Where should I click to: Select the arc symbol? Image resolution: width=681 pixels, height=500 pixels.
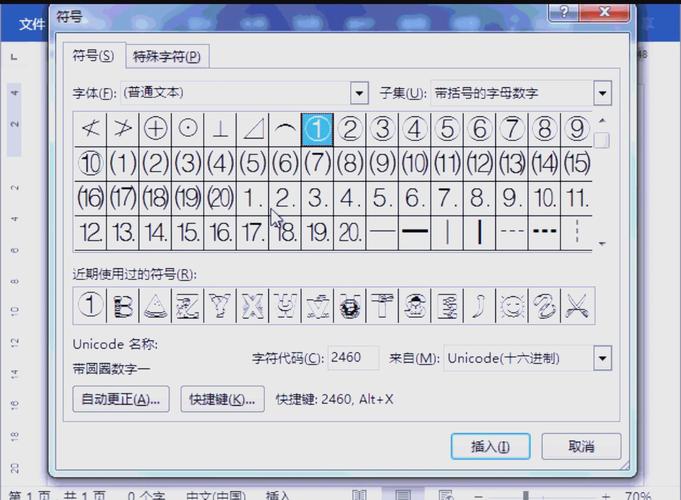coord(285,129)
